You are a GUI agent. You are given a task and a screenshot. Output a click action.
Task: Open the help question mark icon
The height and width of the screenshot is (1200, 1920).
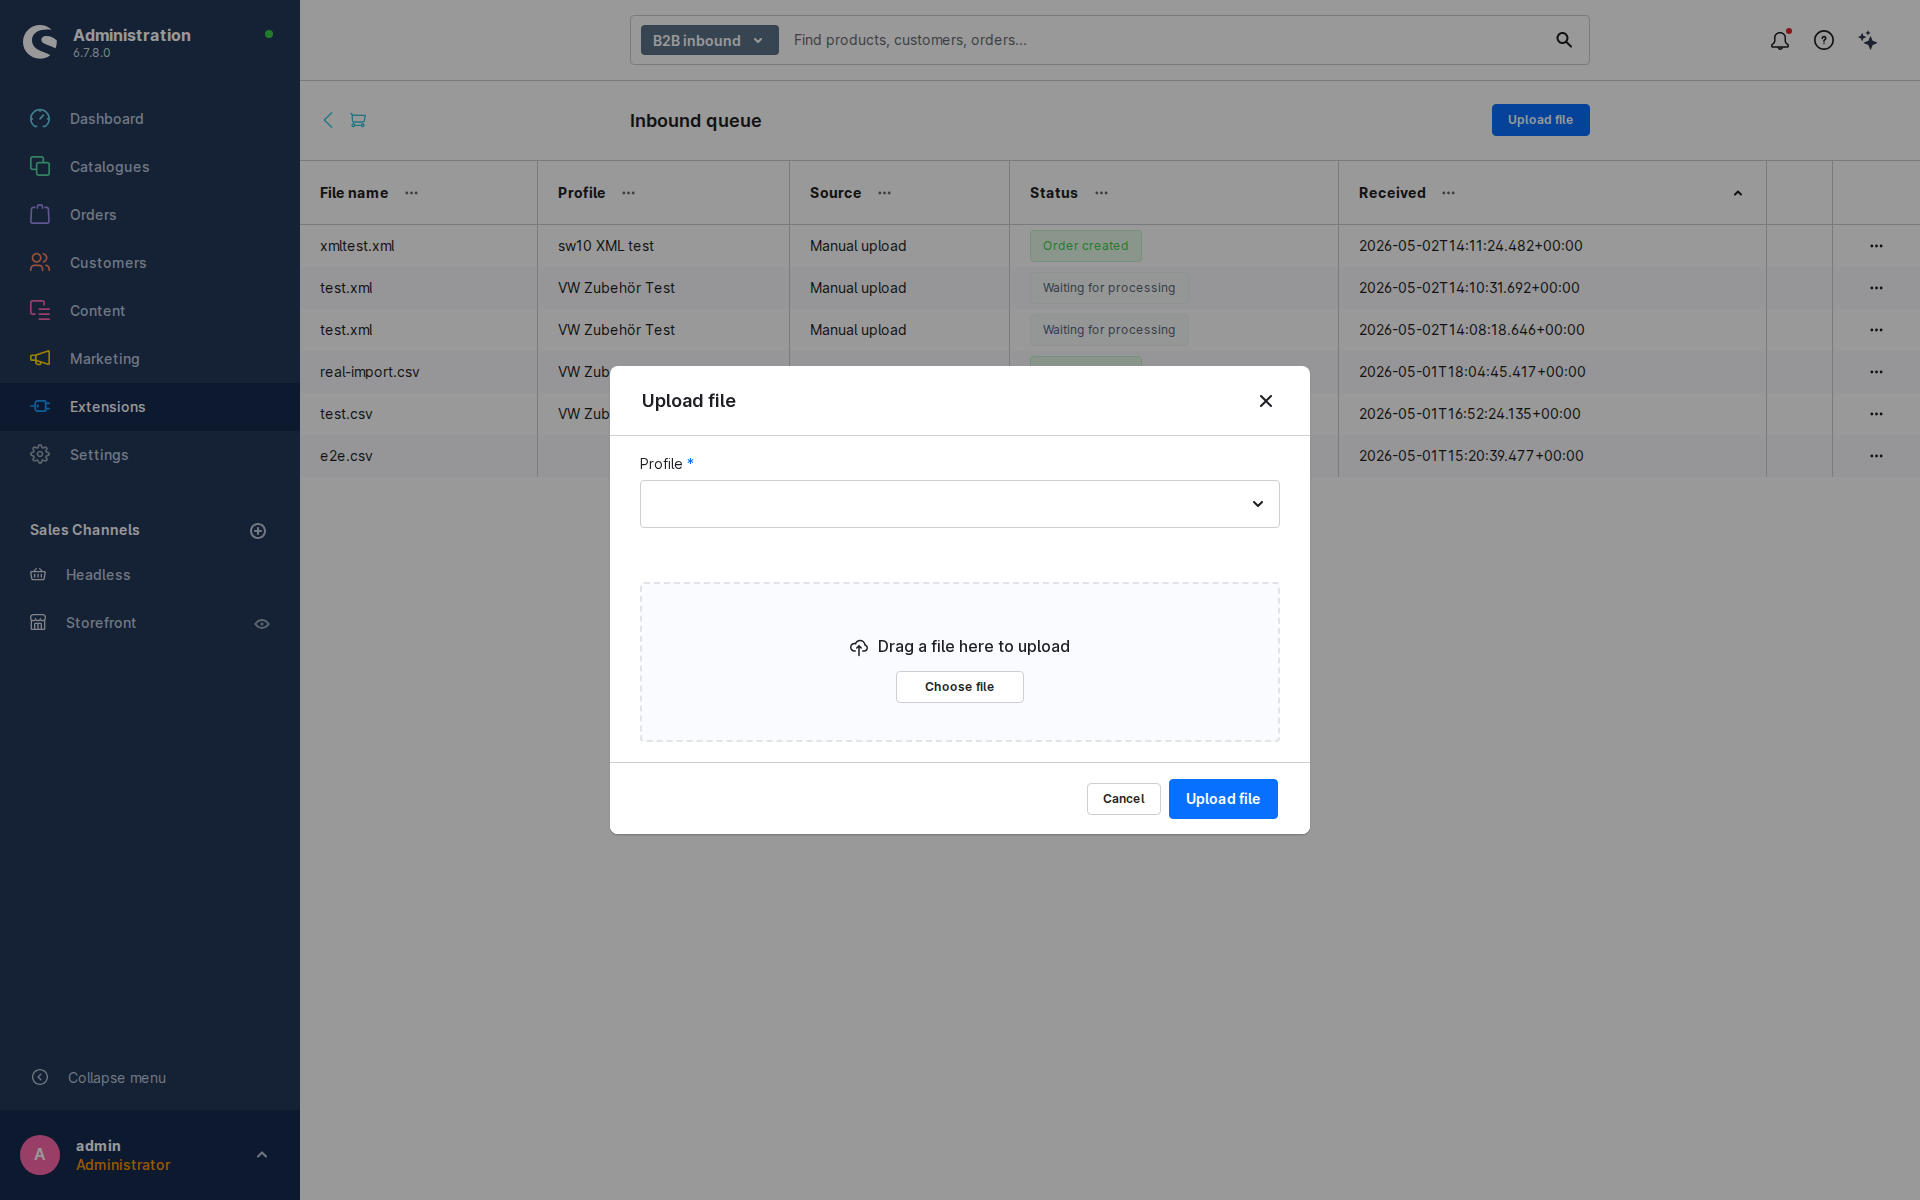point(1824,40)
